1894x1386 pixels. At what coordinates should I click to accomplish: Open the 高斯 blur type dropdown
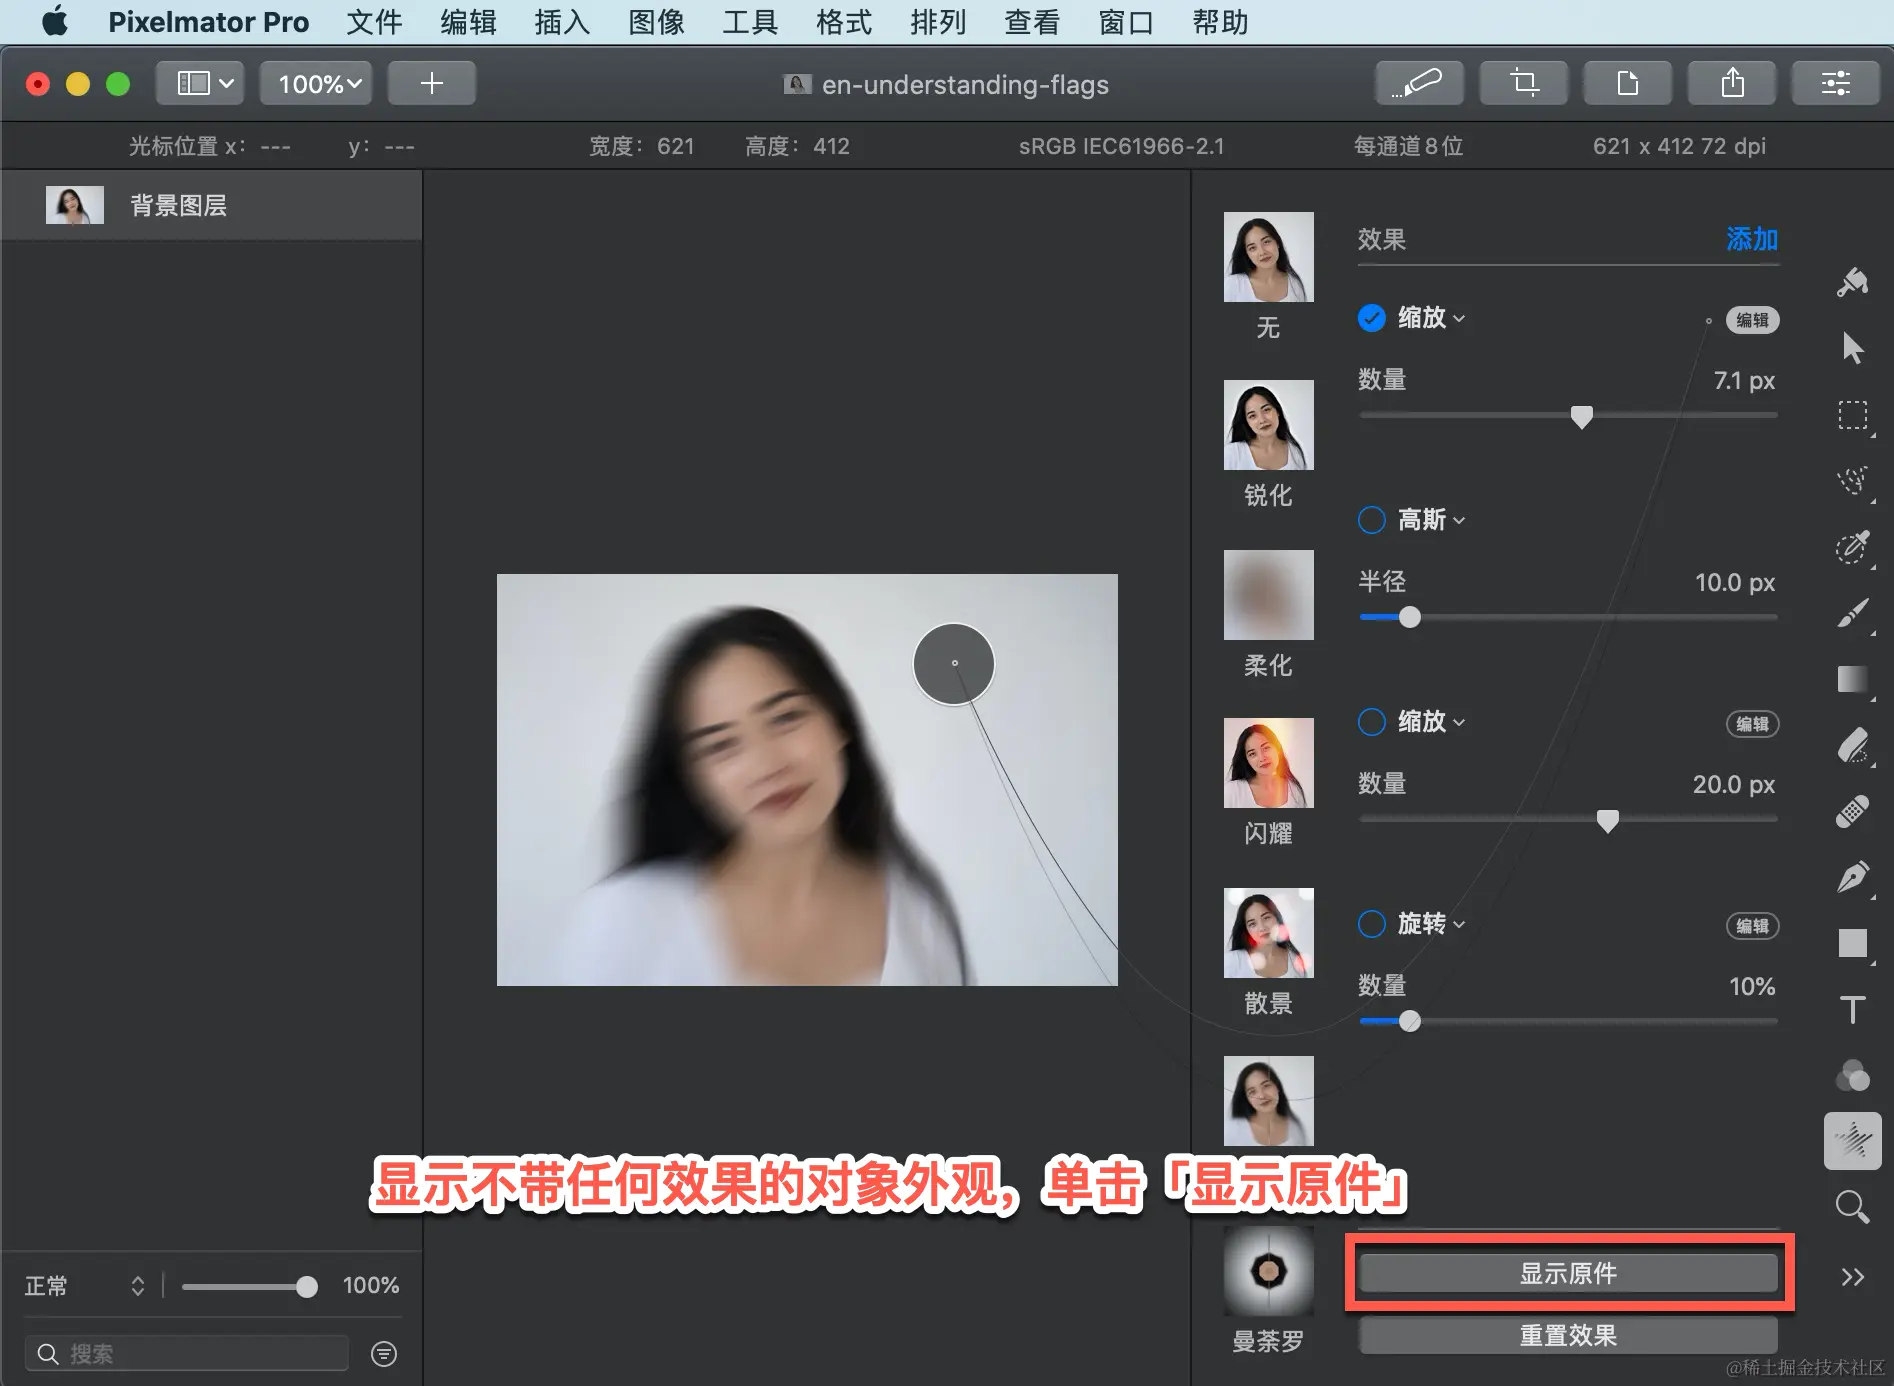(x=1431, y=520)
